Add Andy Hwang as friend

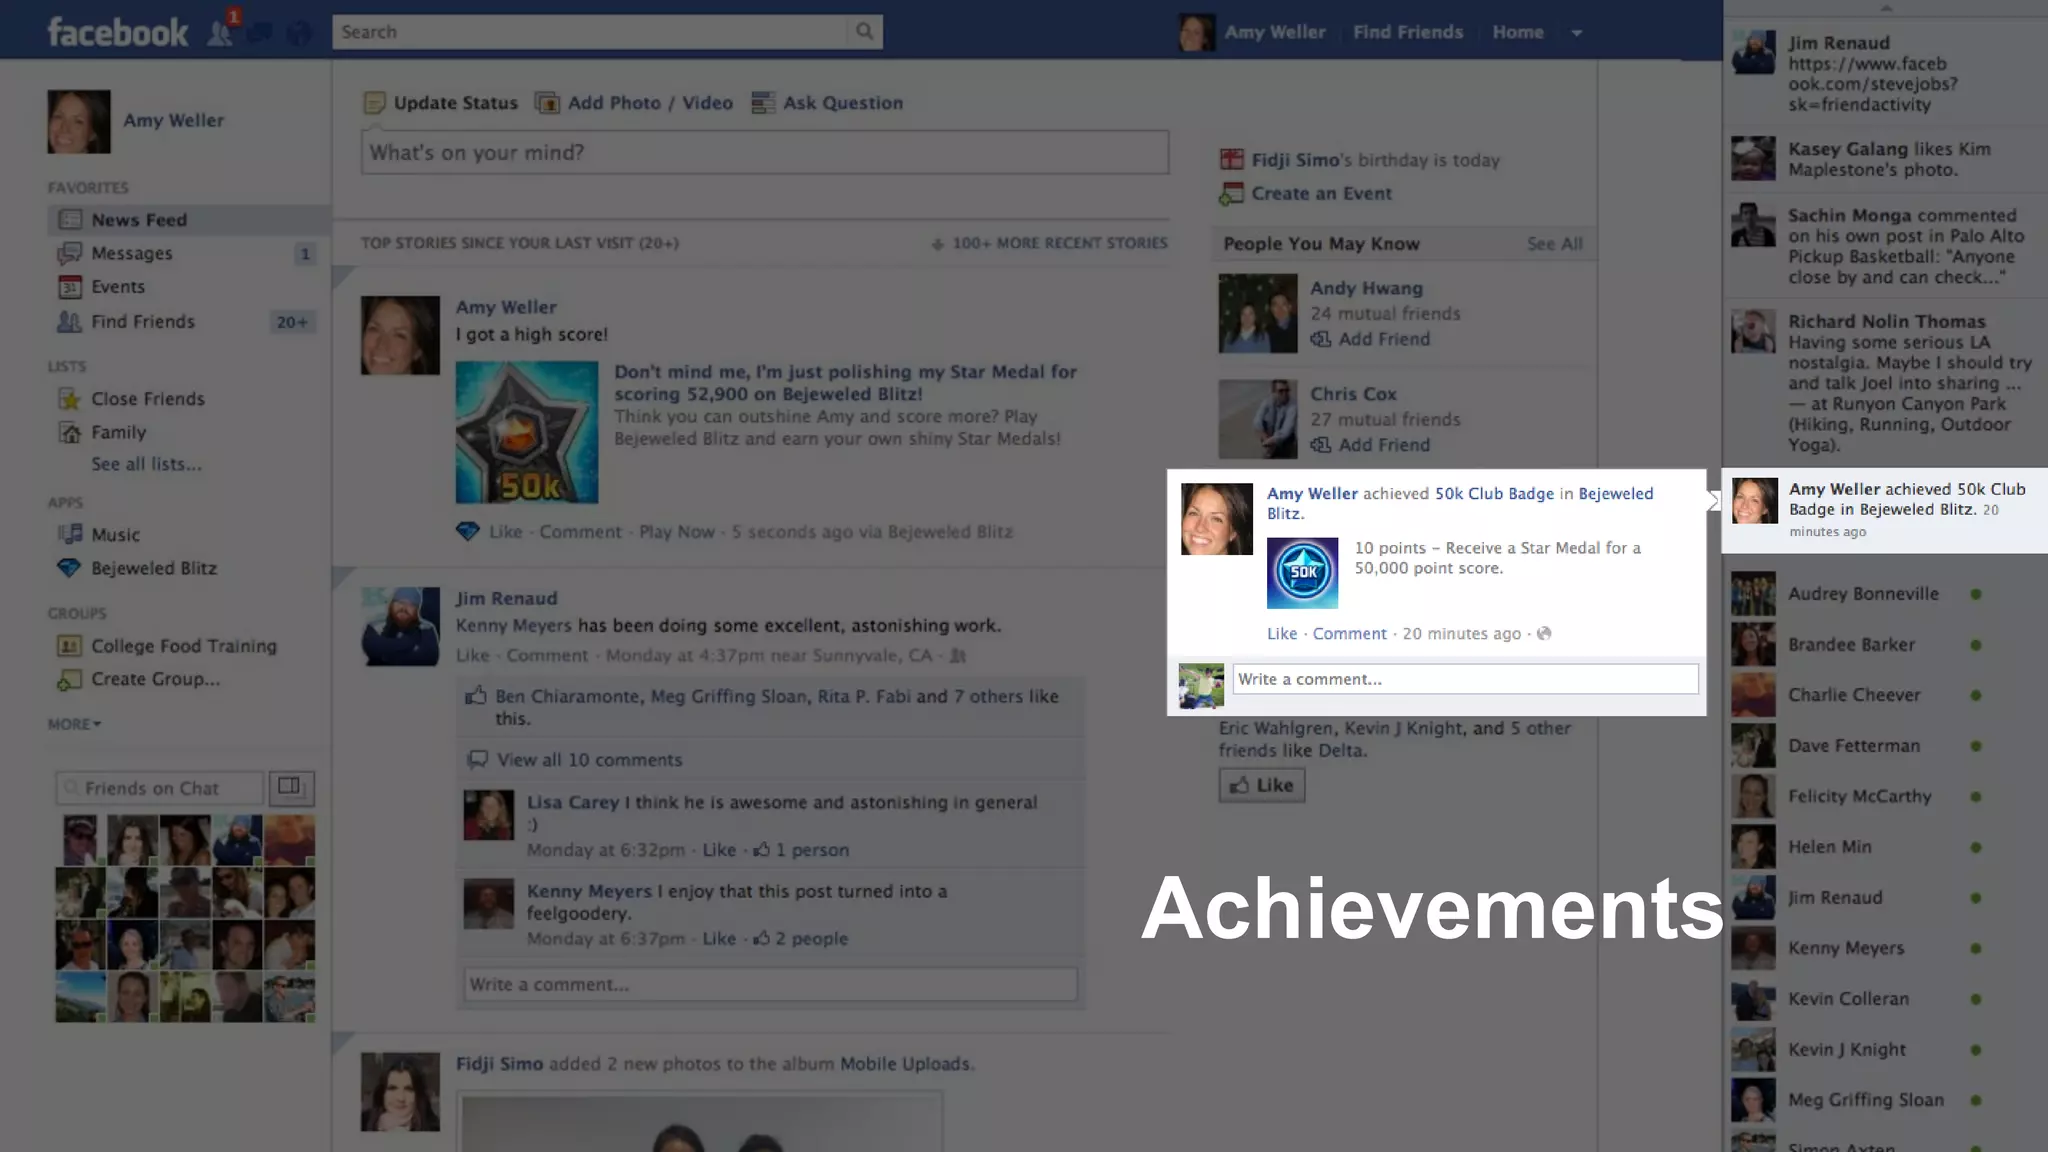click(x=1371, y=339)
